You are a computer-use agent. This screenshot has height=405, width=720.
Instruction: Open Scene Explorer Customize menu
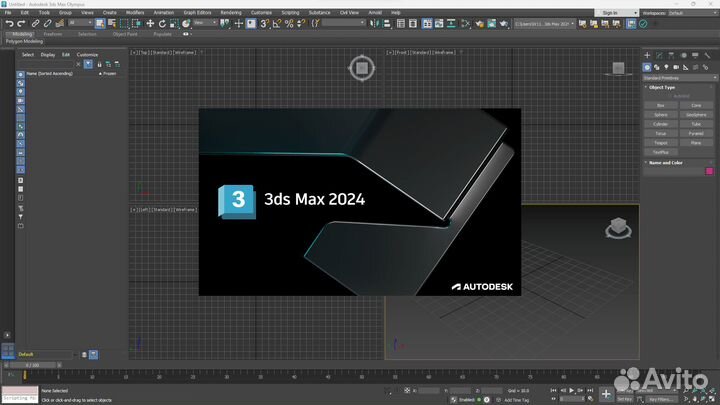87,55
